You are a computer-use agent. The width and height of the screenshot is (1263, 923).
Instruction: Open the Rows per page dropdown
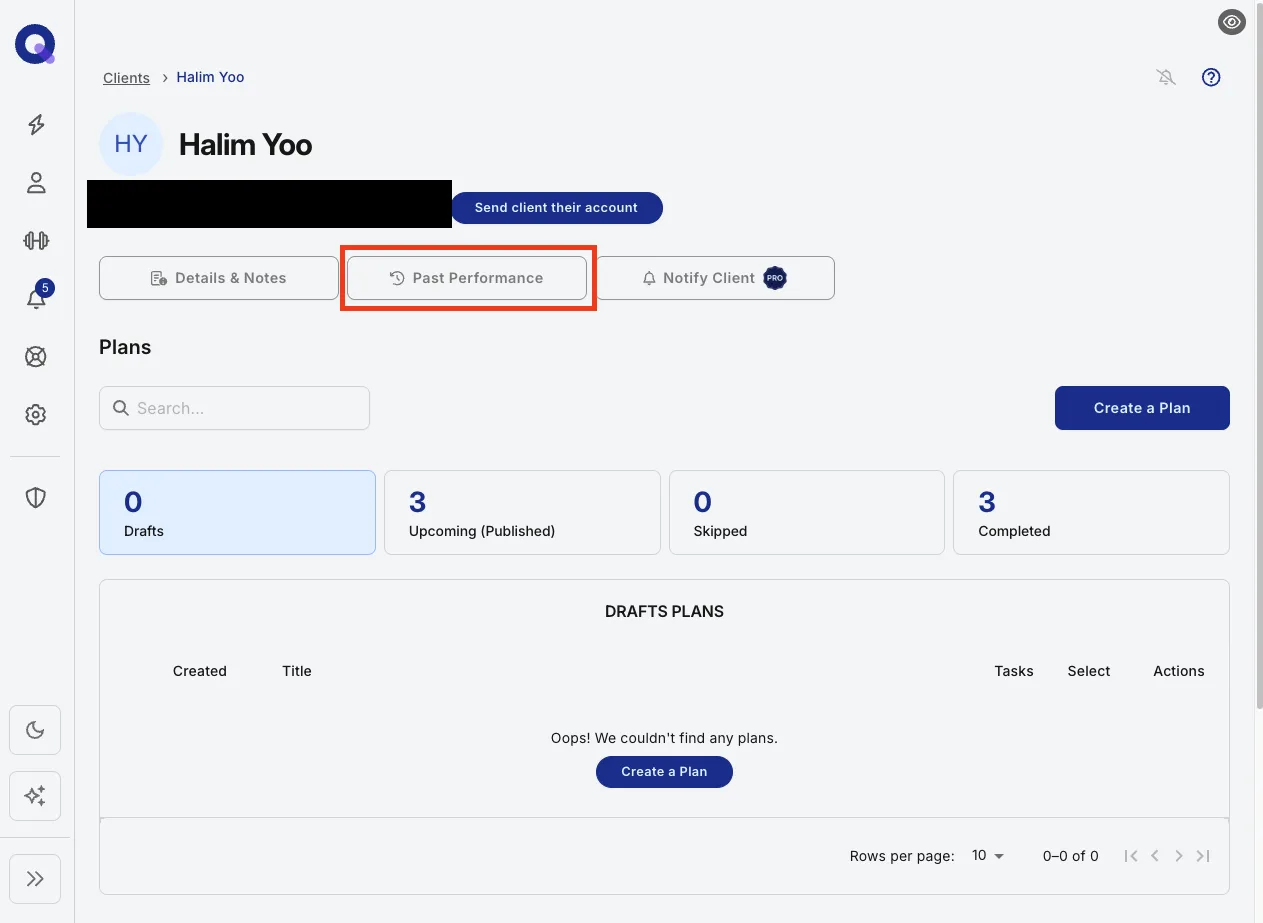988,856
